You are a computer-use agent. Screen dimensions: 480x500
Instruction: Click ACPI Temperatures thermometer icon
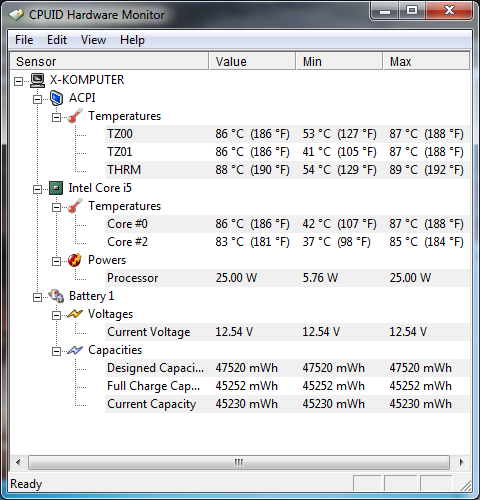click(75, 116)
